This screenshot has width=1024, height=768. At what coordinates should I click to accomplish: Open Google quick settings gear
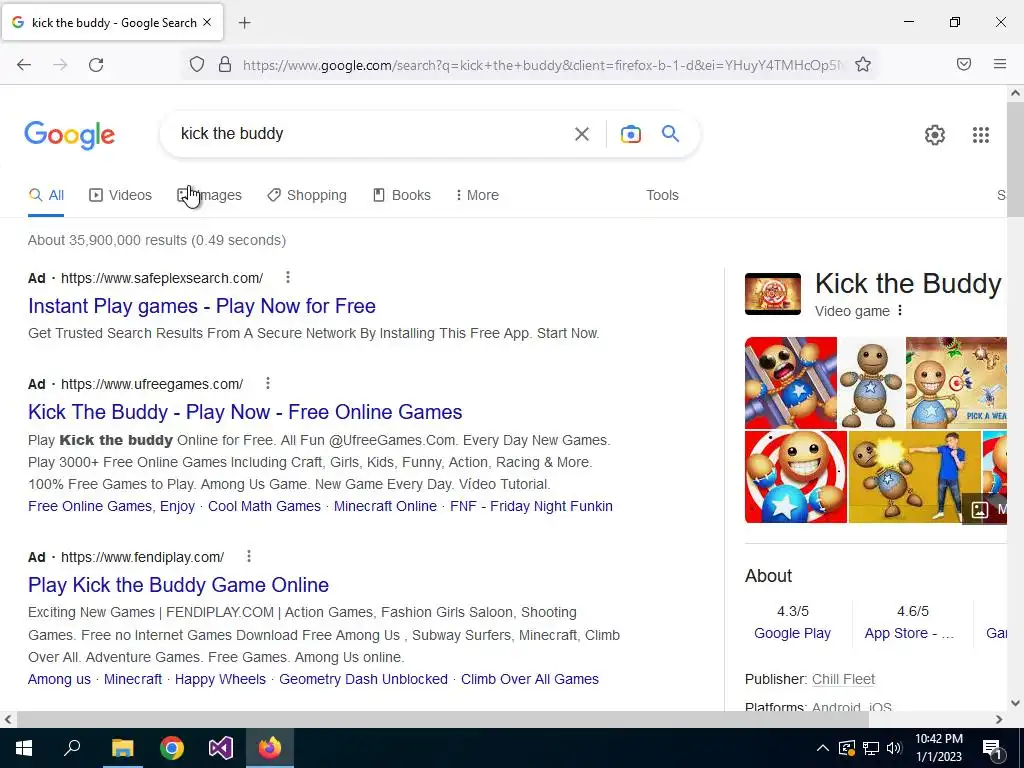coord(935,135)
